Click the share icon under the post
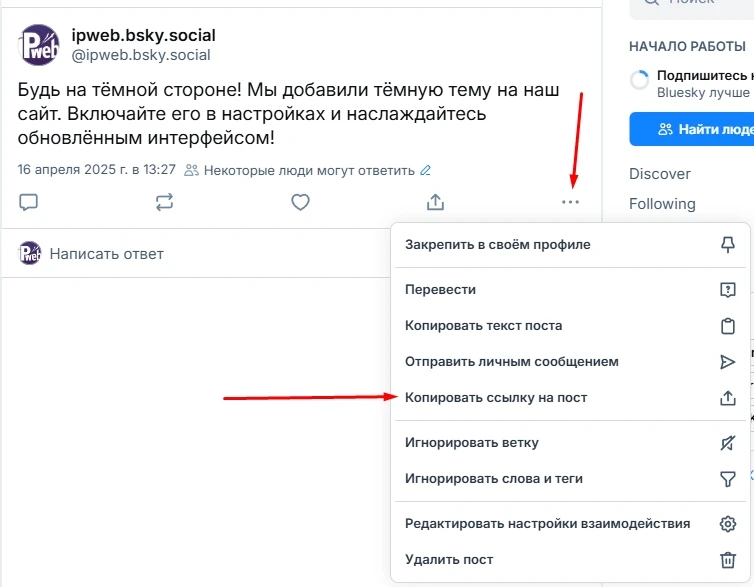 point(435,202)
